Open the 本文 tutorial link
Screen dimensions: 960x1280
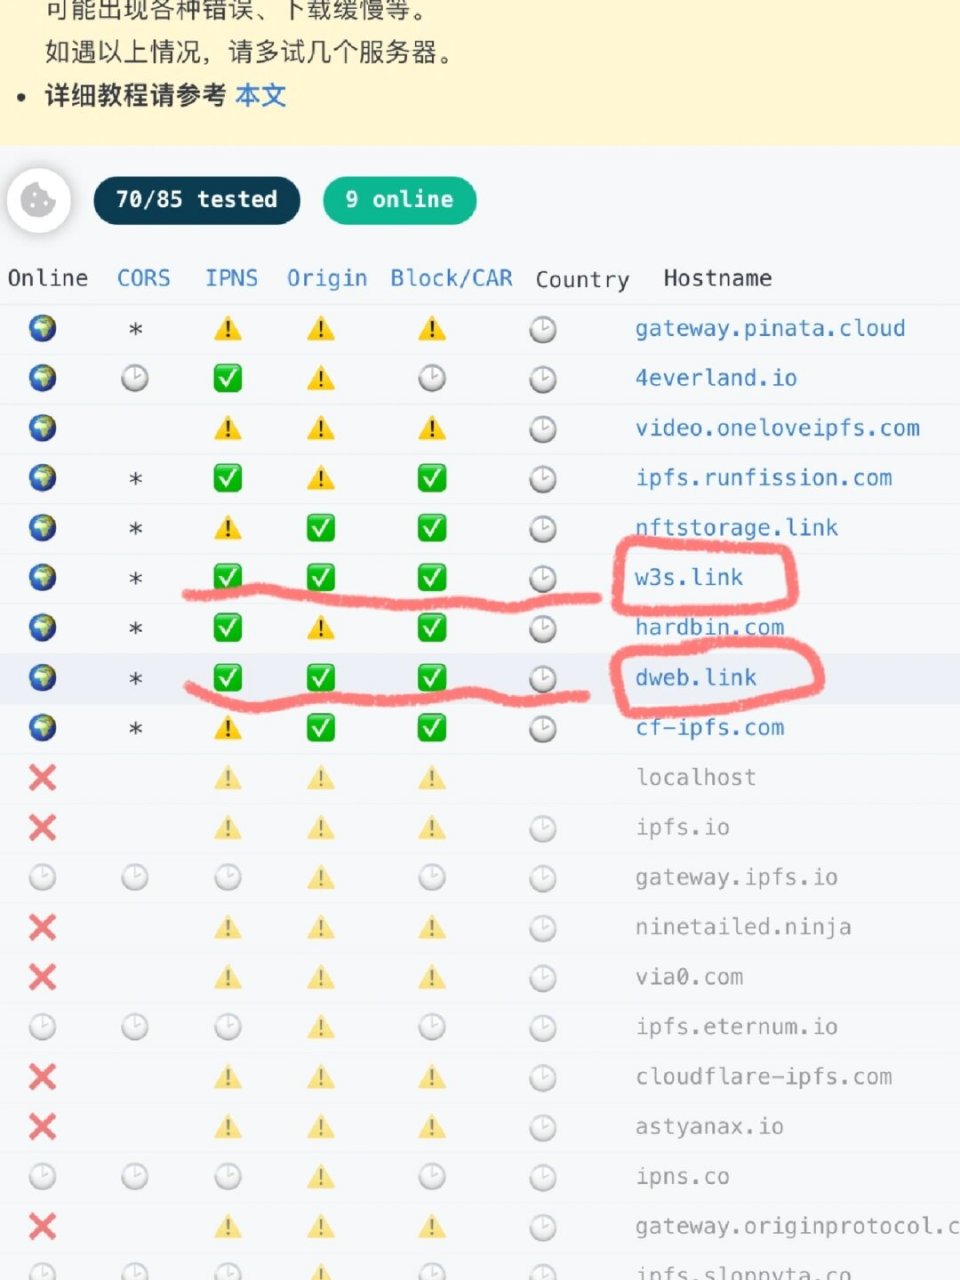[261, 96]
